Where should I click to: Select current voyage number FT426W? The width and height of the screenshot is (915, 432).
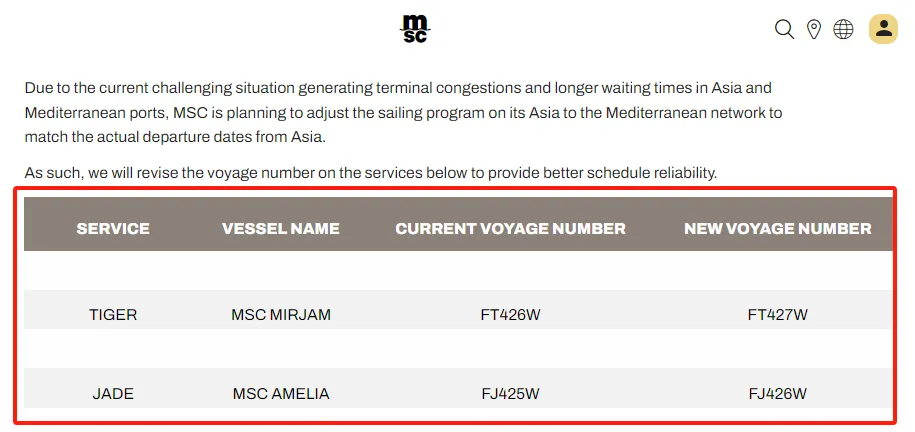click(x=511, y=315)
